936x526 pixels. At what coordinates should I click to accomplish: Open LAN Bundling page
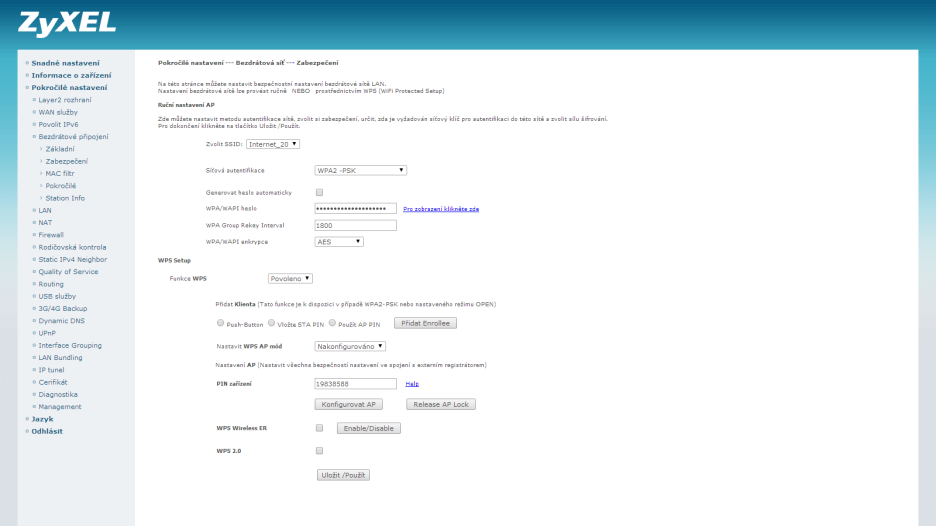[x=60, y=358]
